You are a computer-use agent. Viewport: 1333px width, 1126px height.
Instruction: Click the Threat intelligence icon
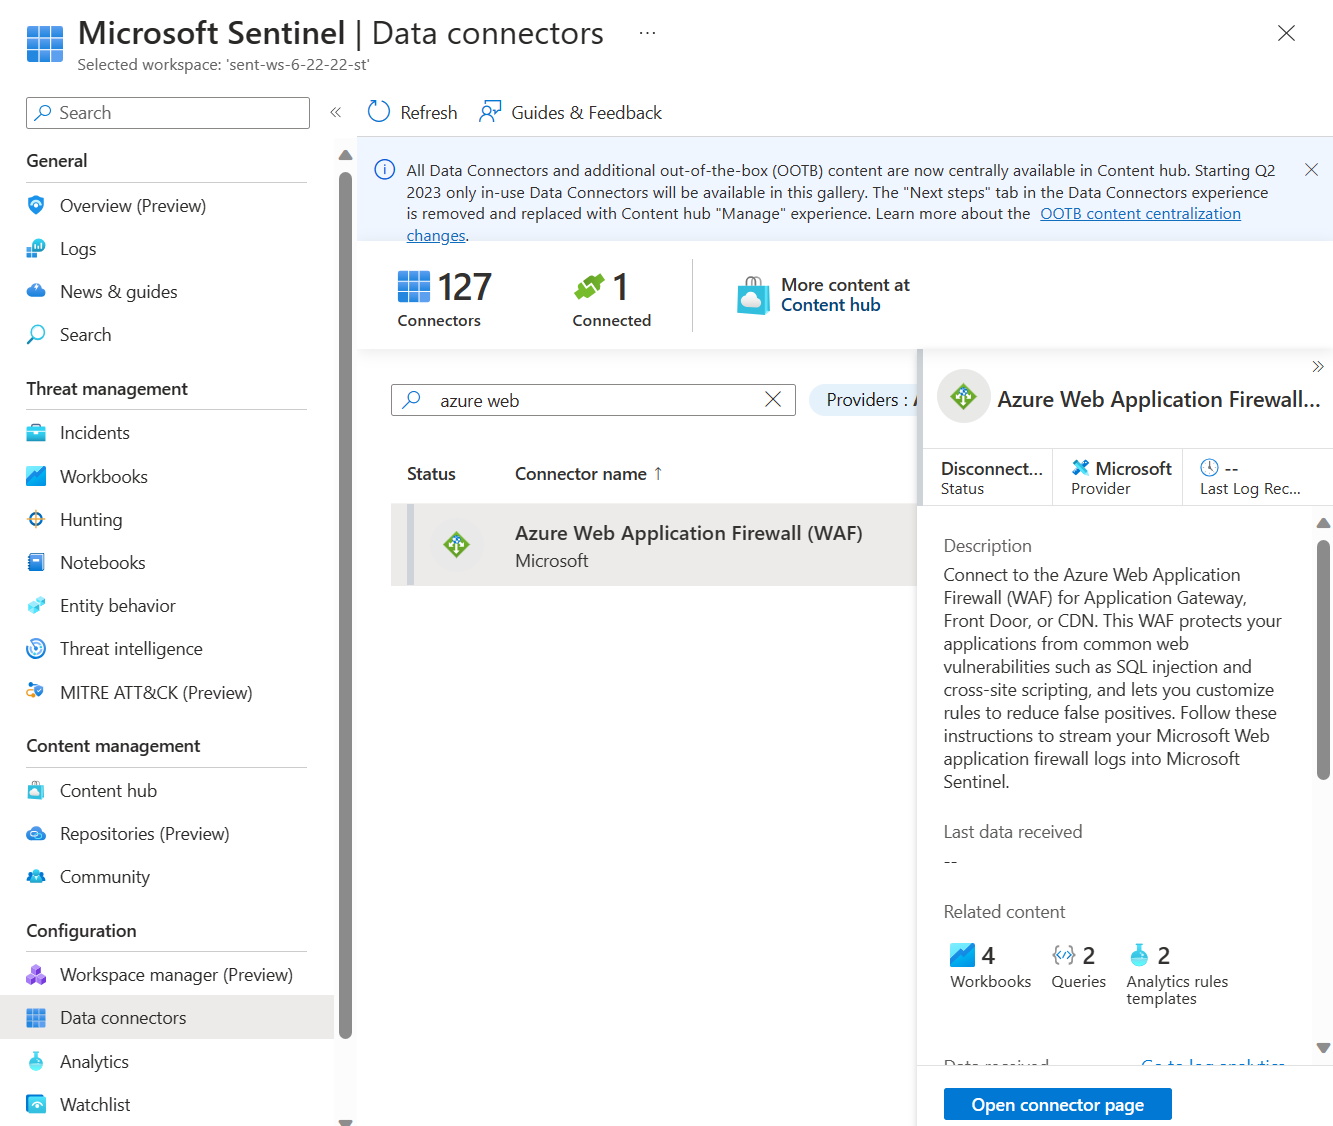(x=36, y=648)
